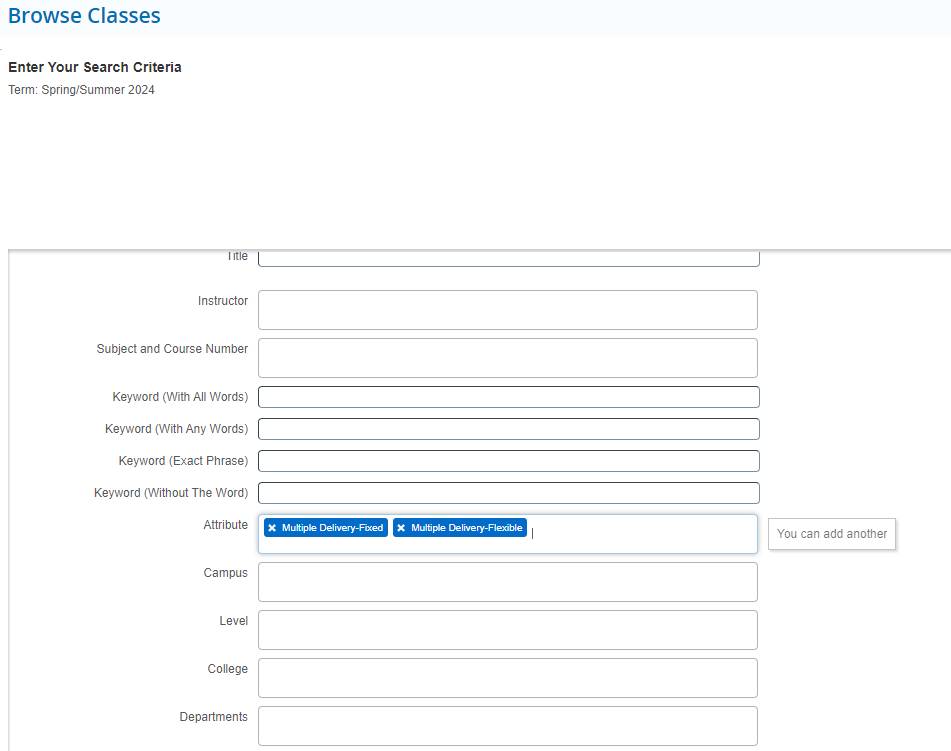
Task: Click the Browse Classes page heading
Action: pos(84,16)
